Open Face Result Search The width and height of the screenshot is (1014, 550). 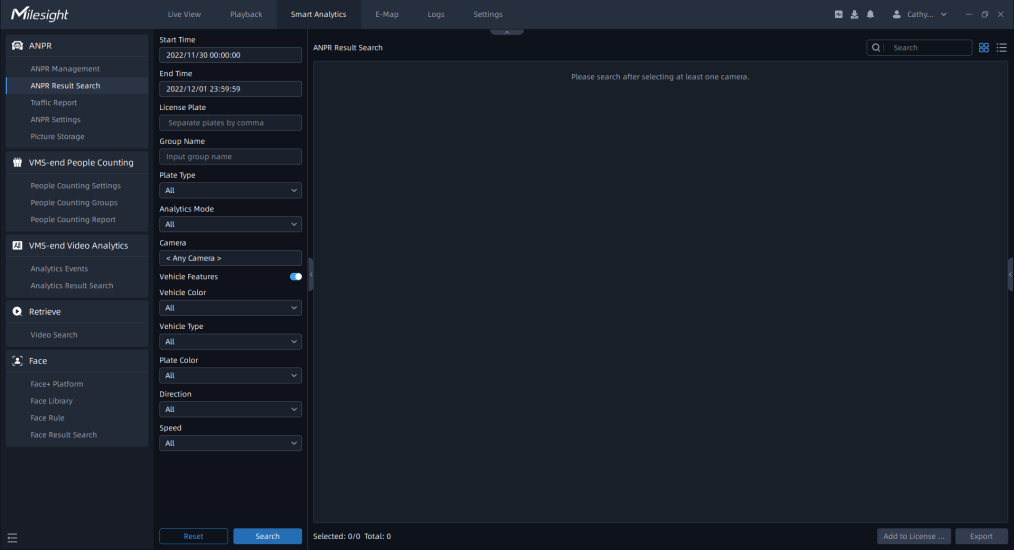click(x=63, y=435)
